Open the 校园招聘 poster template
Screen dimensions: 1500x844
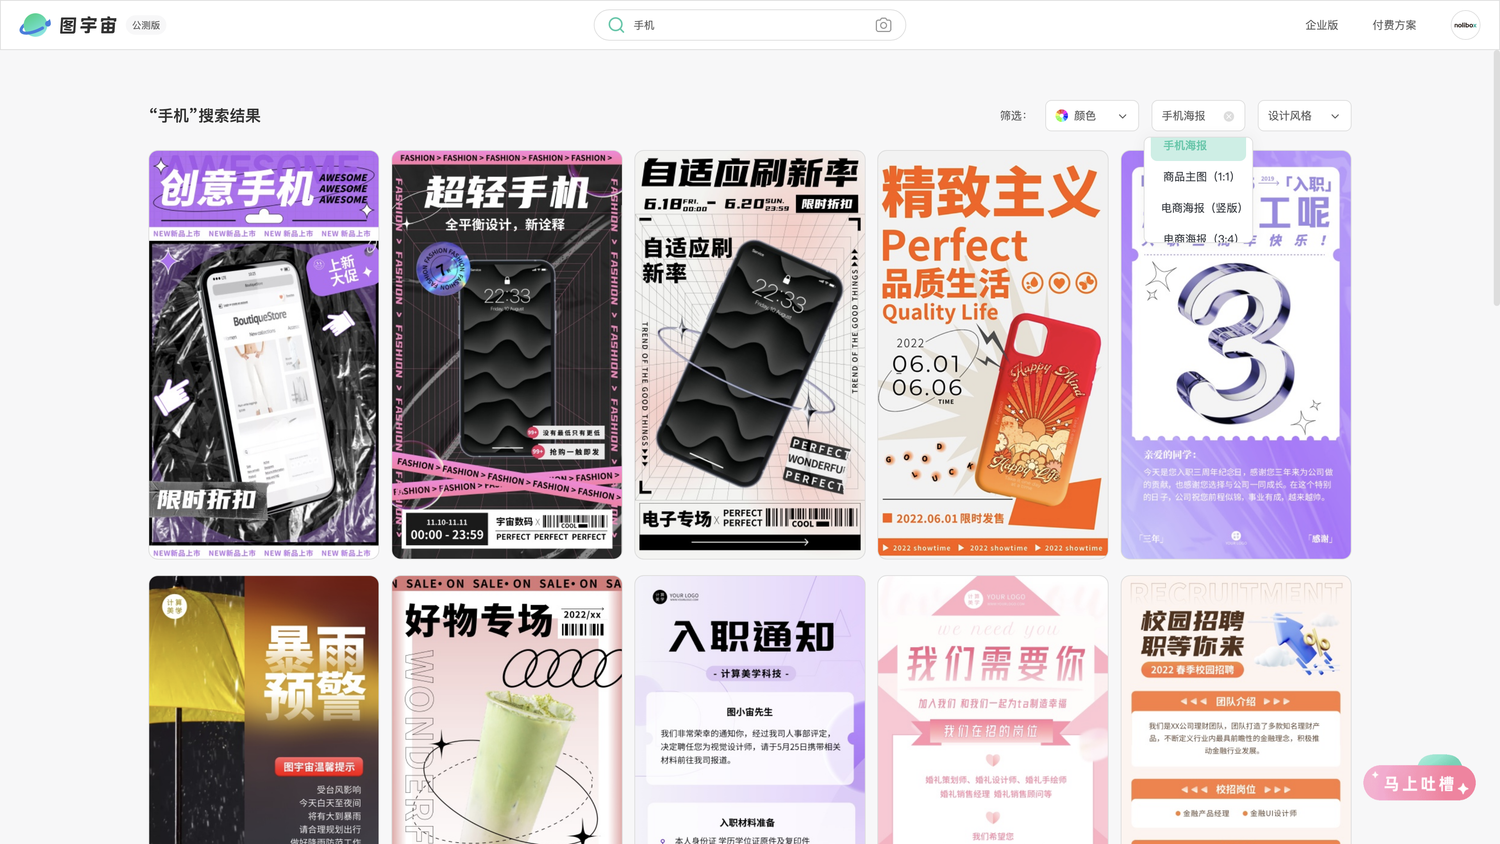[x=1236, y=710]
